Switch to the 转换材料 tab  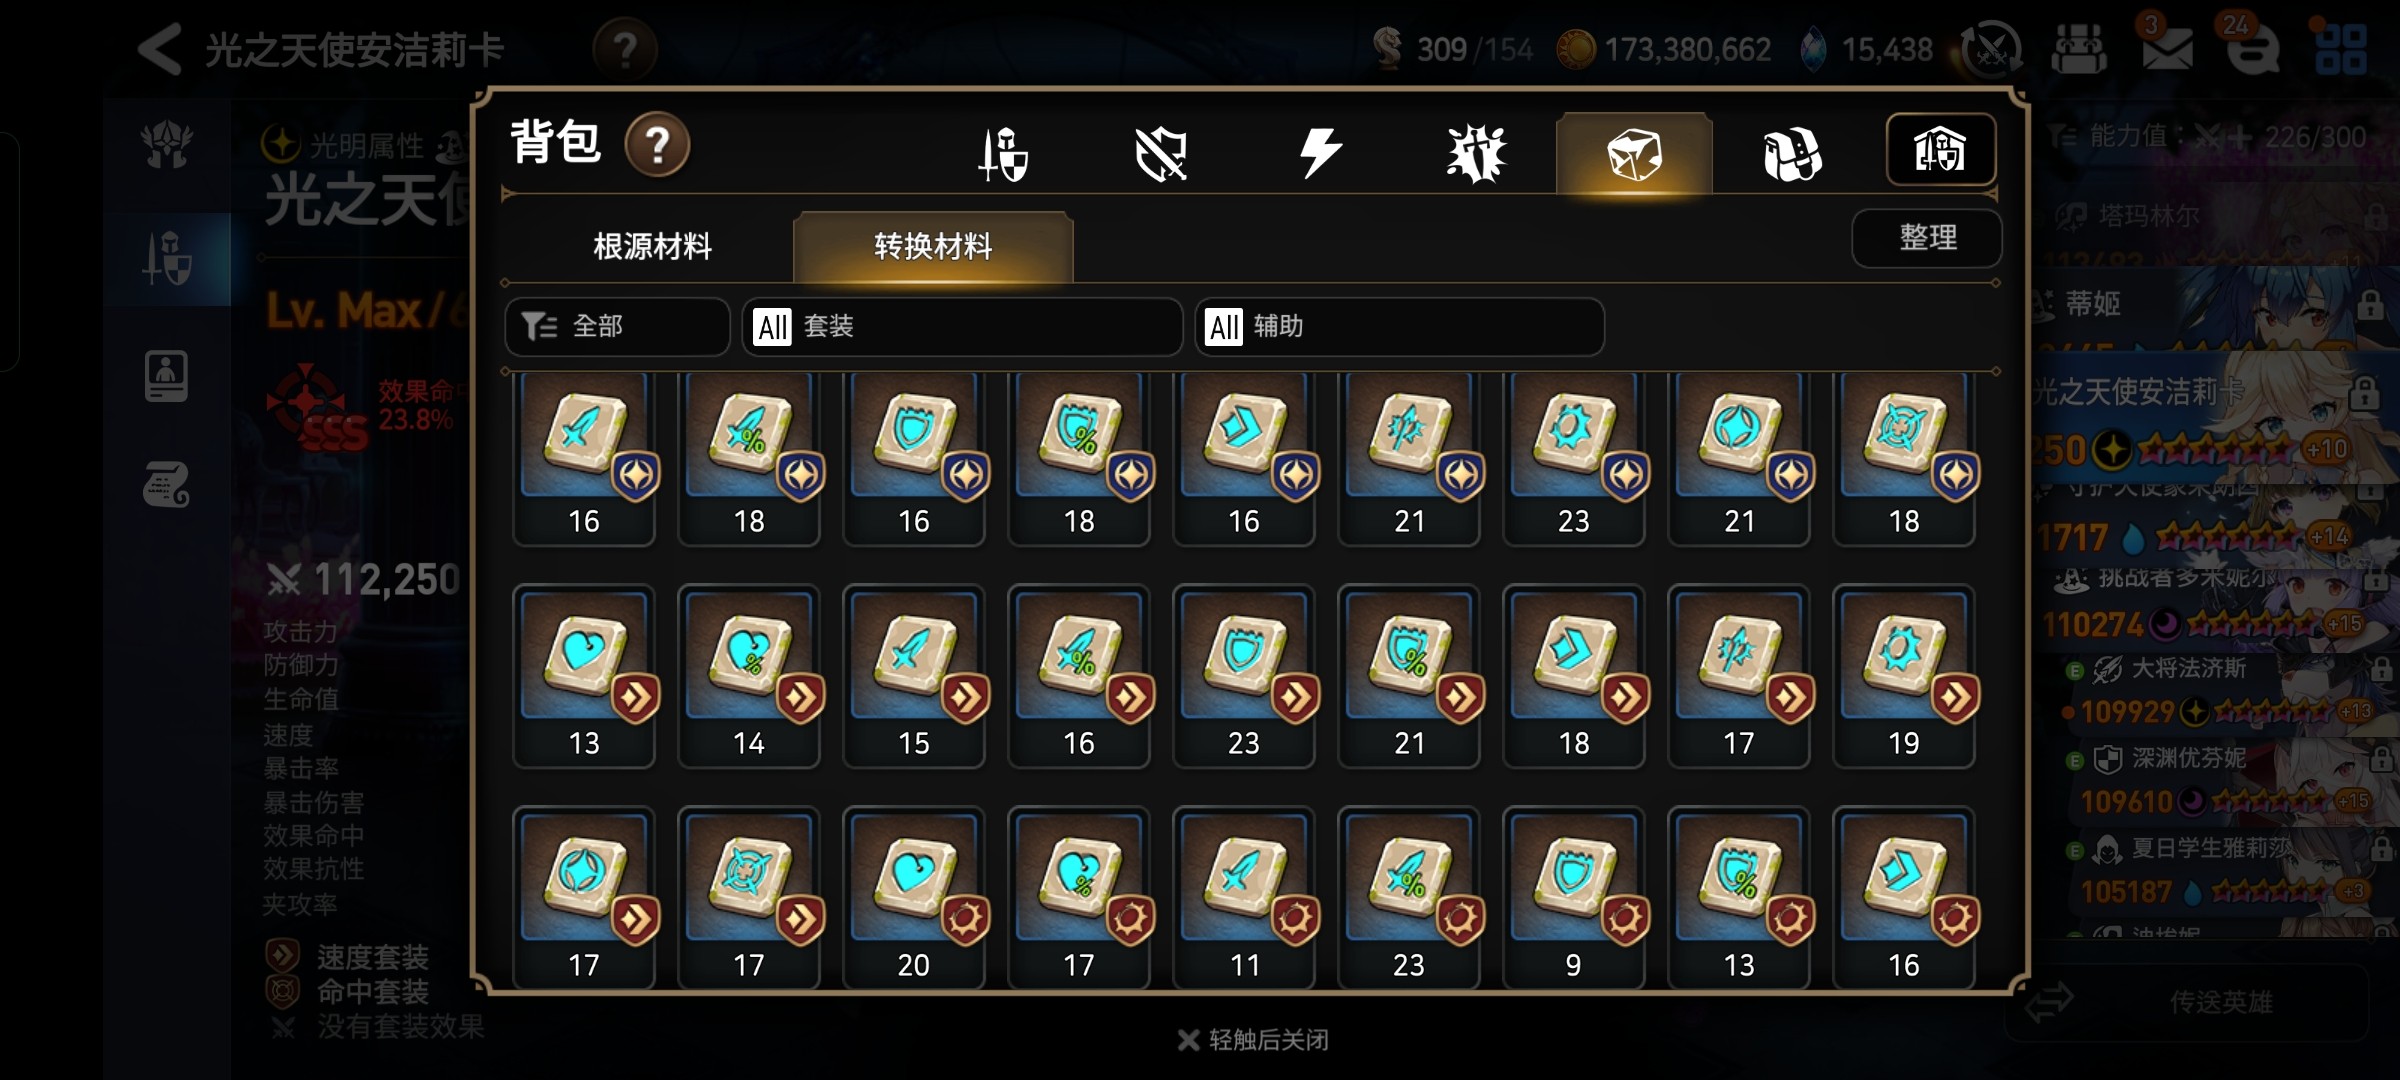(x=933, y=246)
